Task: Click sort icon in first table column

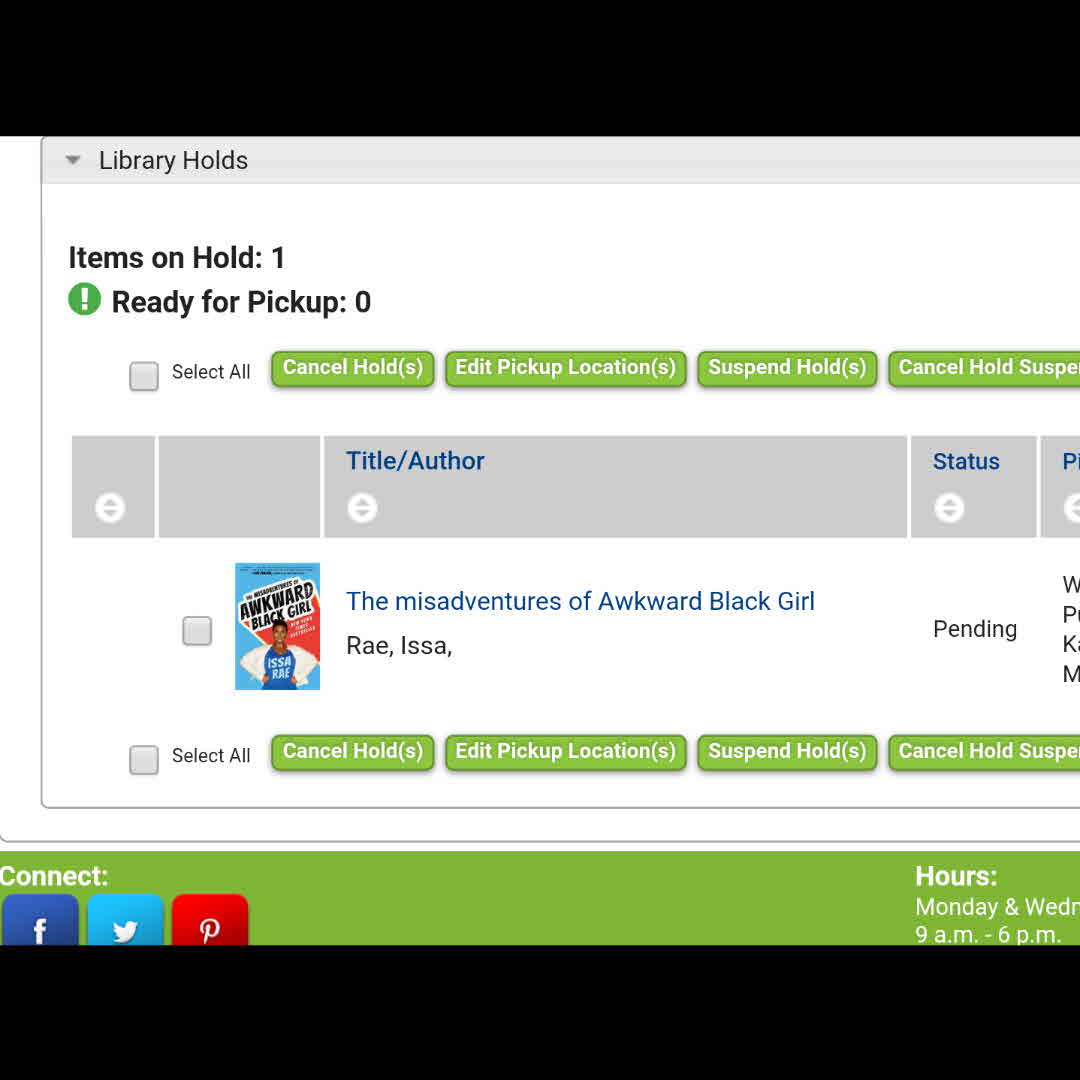Action: click(x=110, y=508)
